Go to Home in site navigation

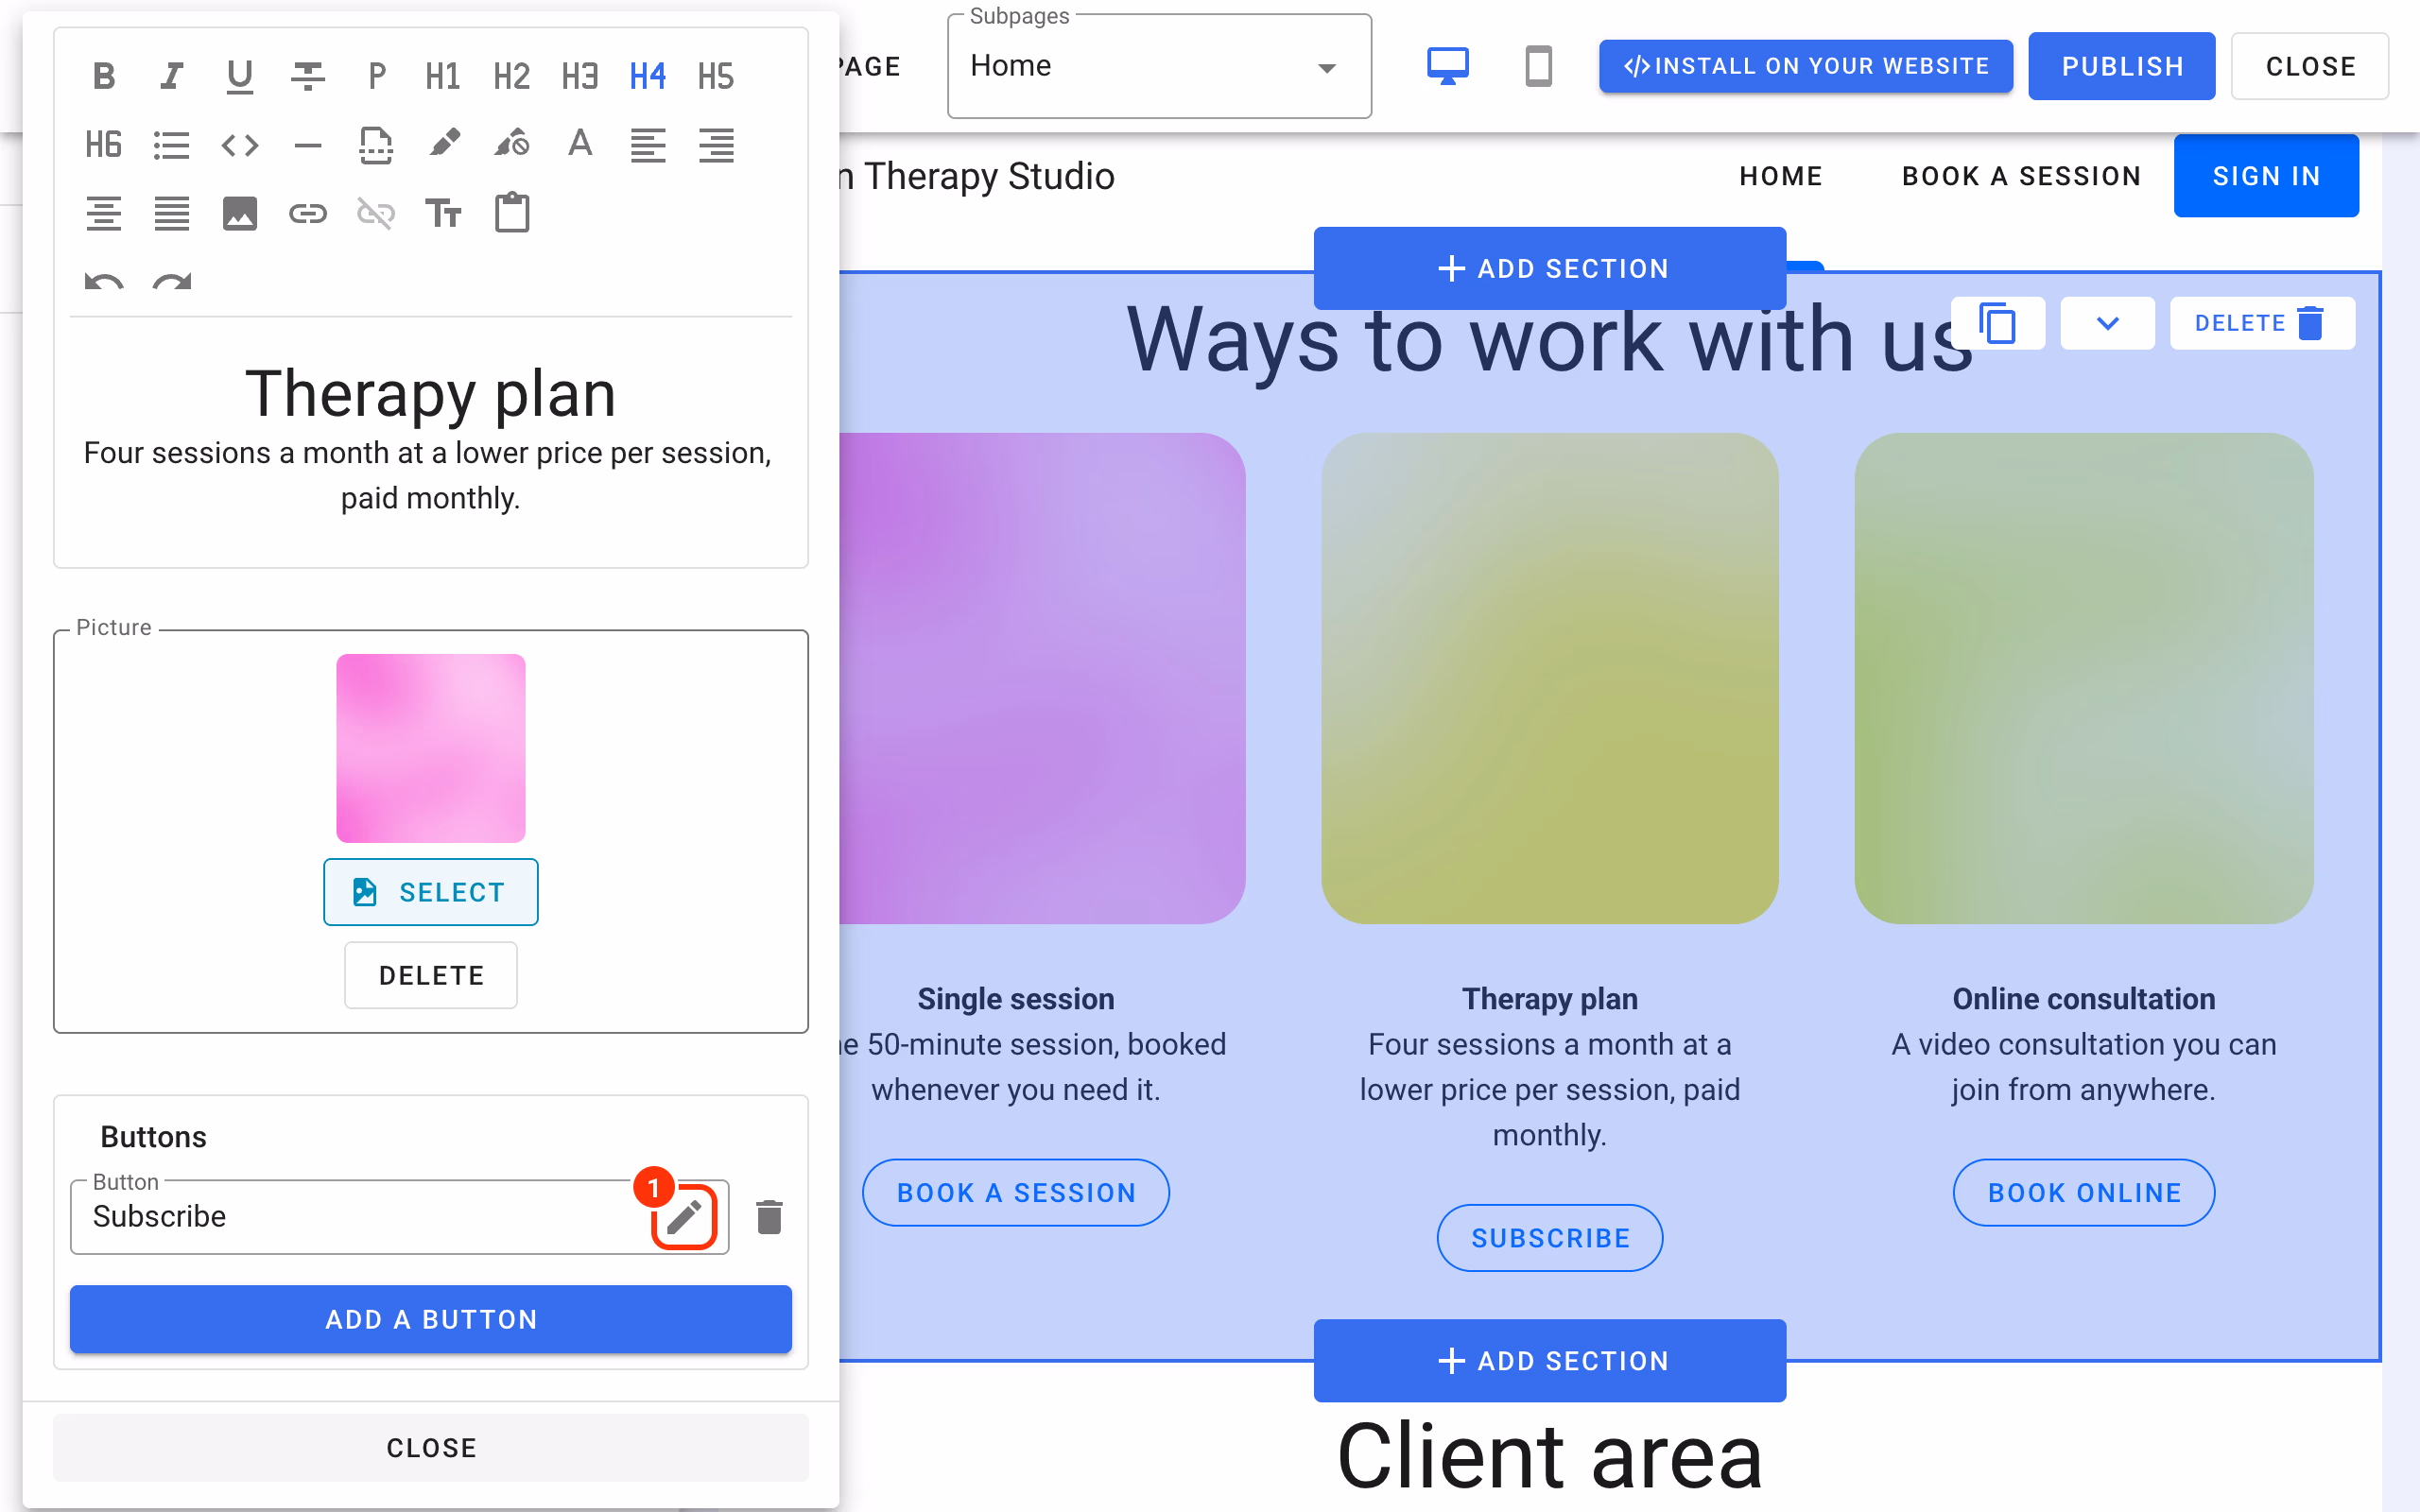click(1780, 176)
